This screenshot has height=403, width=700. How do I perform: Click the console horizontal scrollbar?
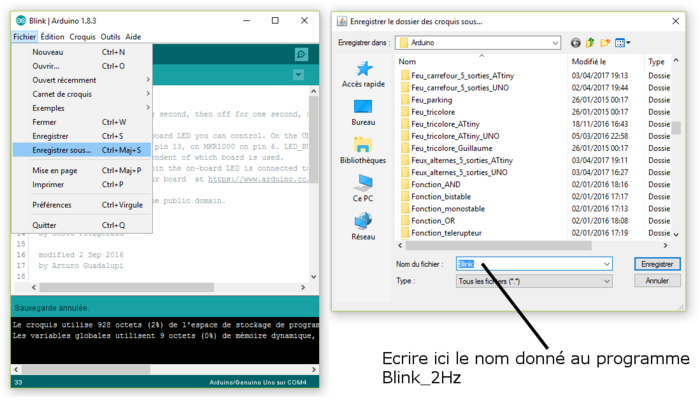[x=86, y=370]
